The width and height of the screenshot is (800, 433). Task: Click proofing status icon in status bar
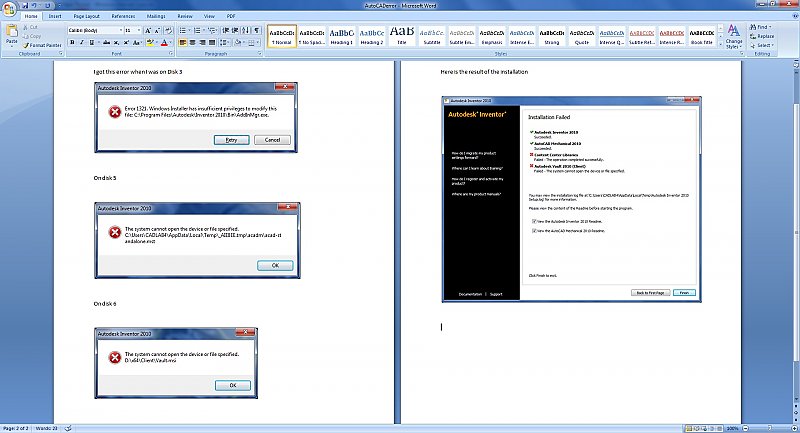click(x=68, y=428)
